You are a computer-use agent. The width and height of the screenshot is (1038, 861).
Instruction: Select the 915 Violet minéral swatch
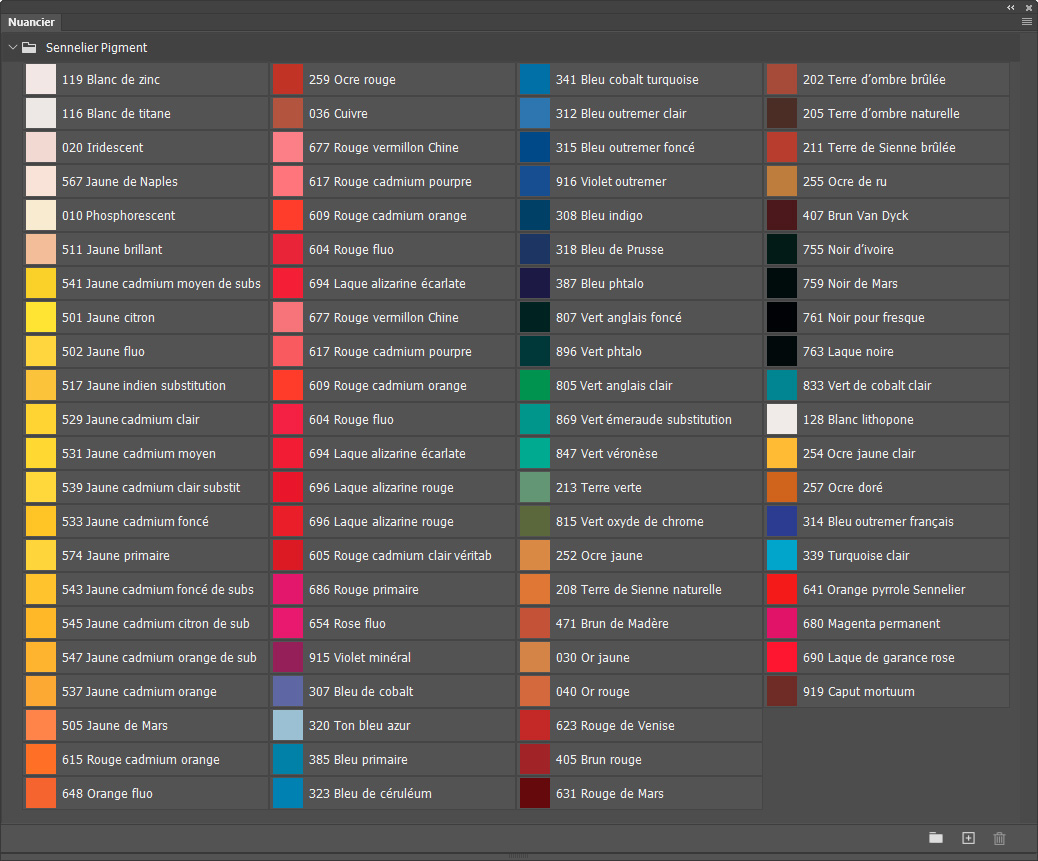[393, 658]
